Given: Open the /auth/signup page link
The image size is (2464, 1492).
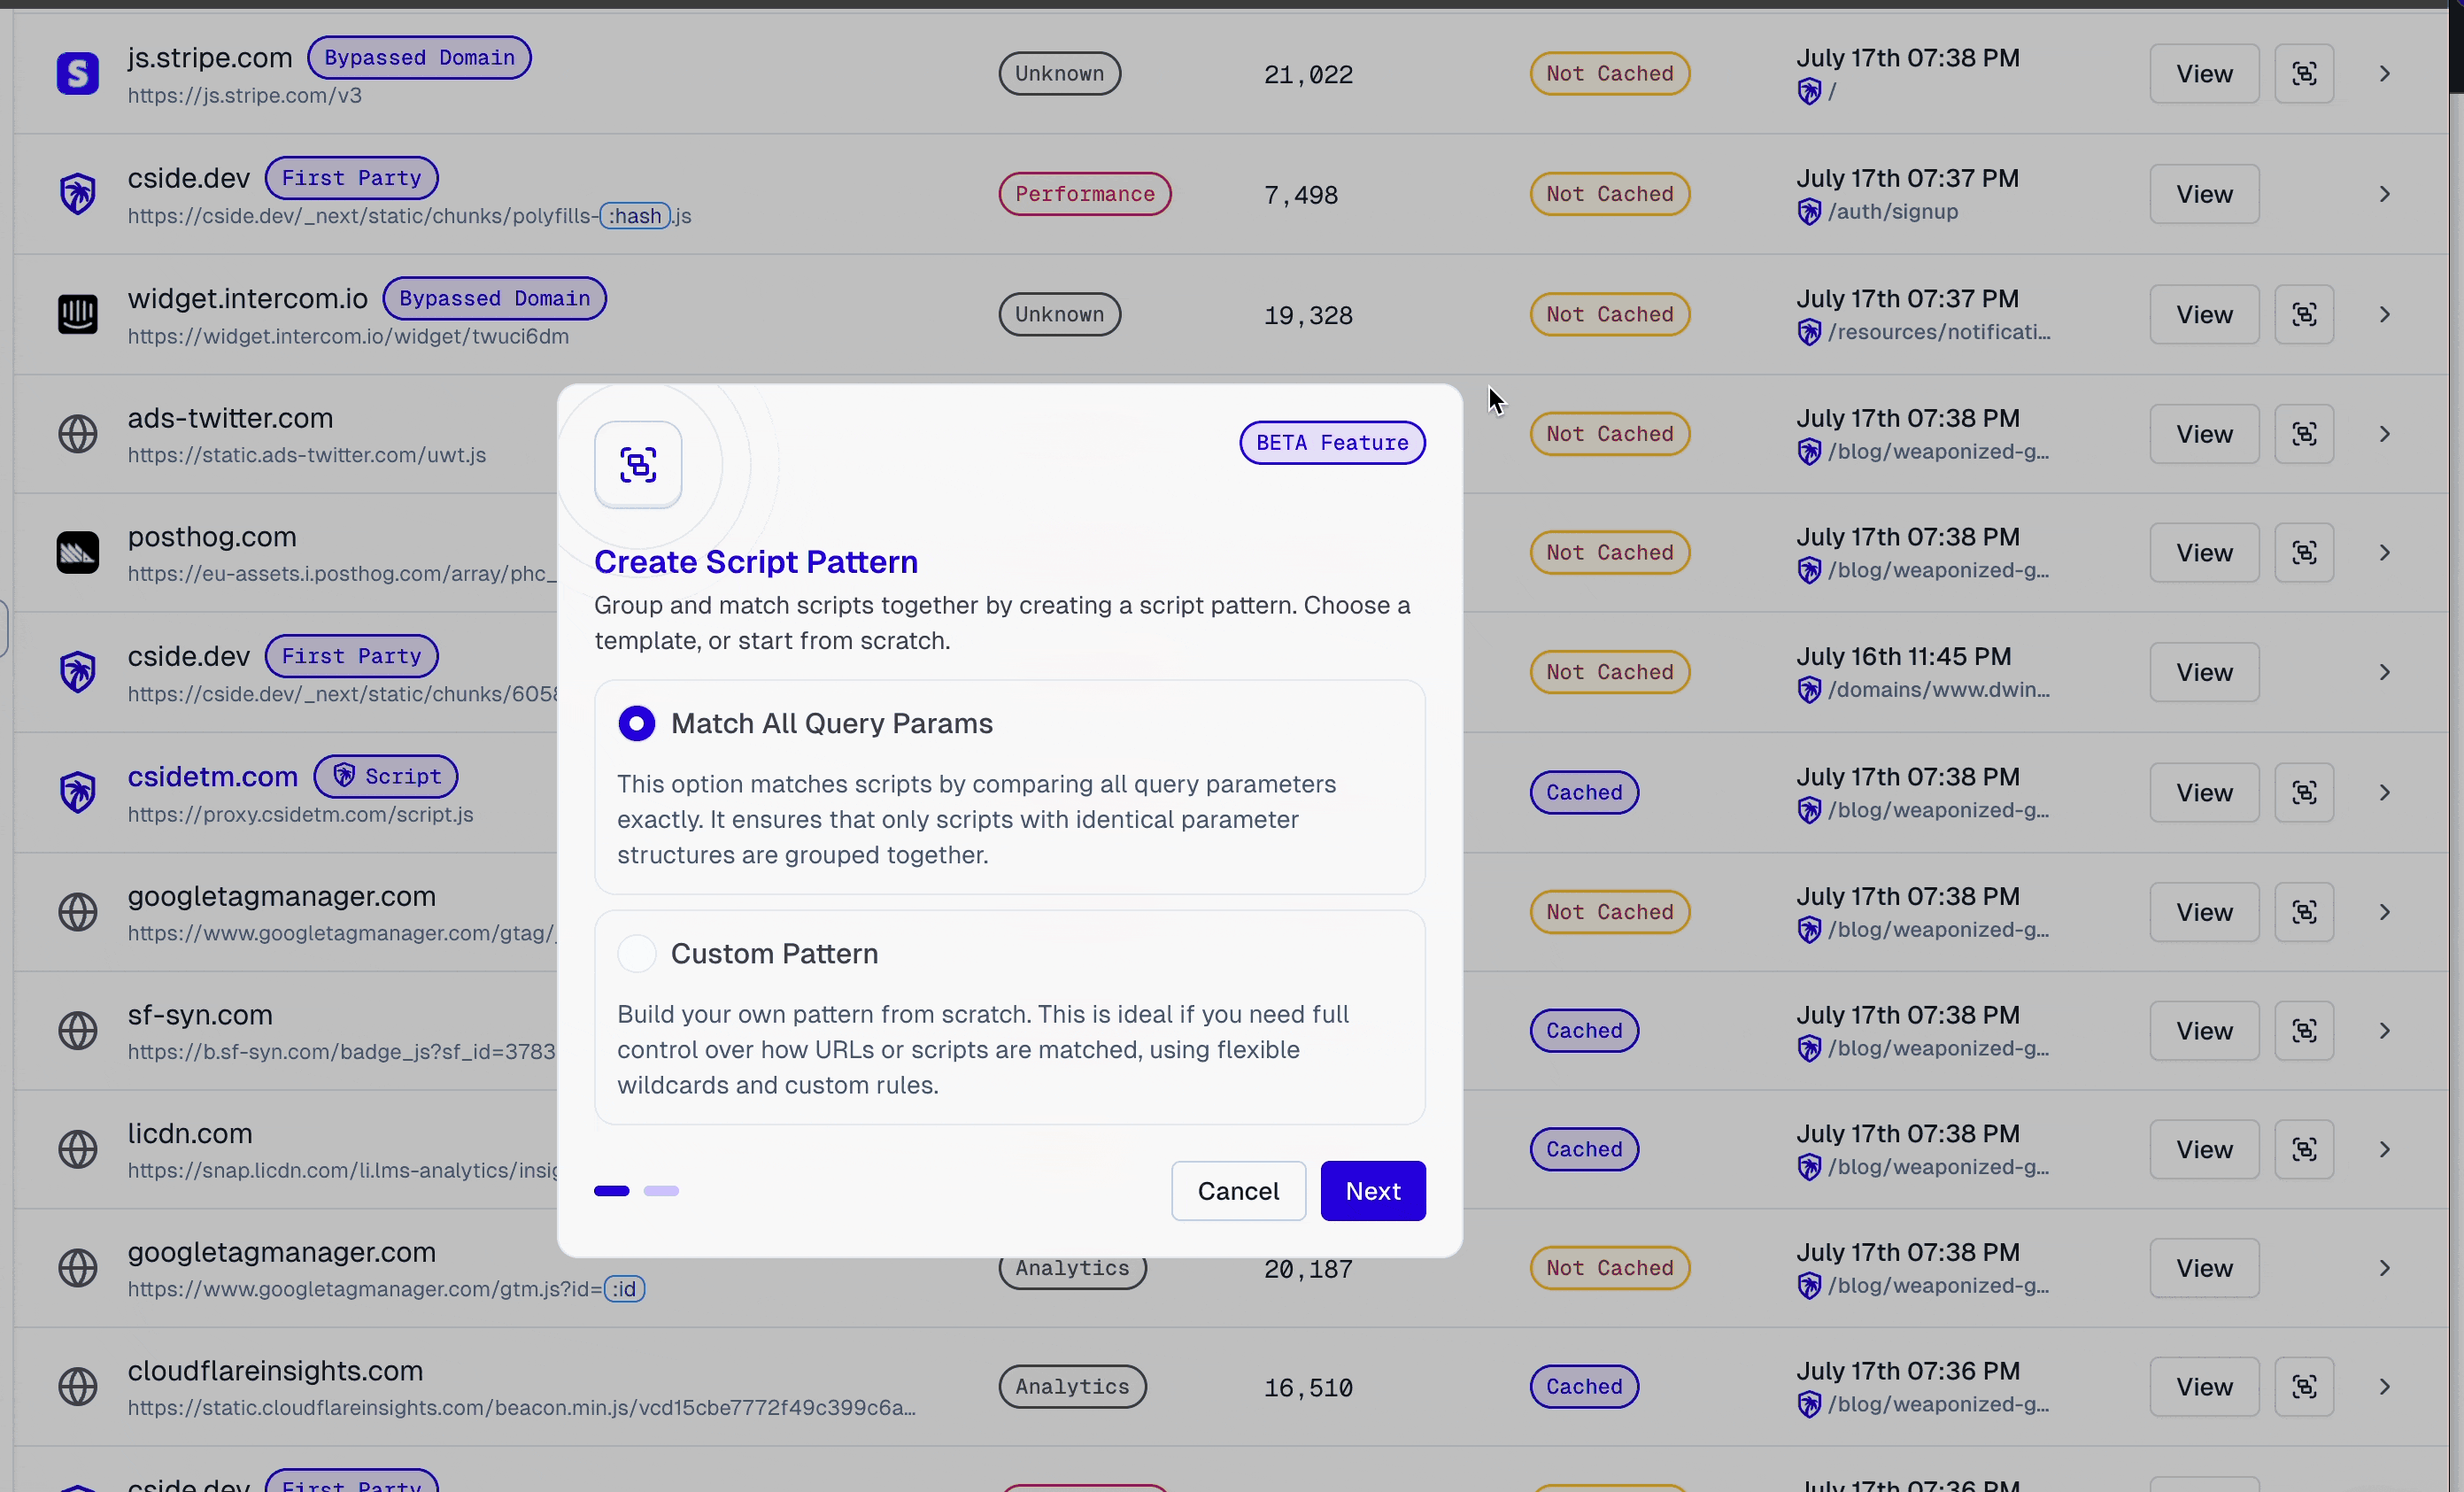Looking at the screenshot, I should point(1892,212).
